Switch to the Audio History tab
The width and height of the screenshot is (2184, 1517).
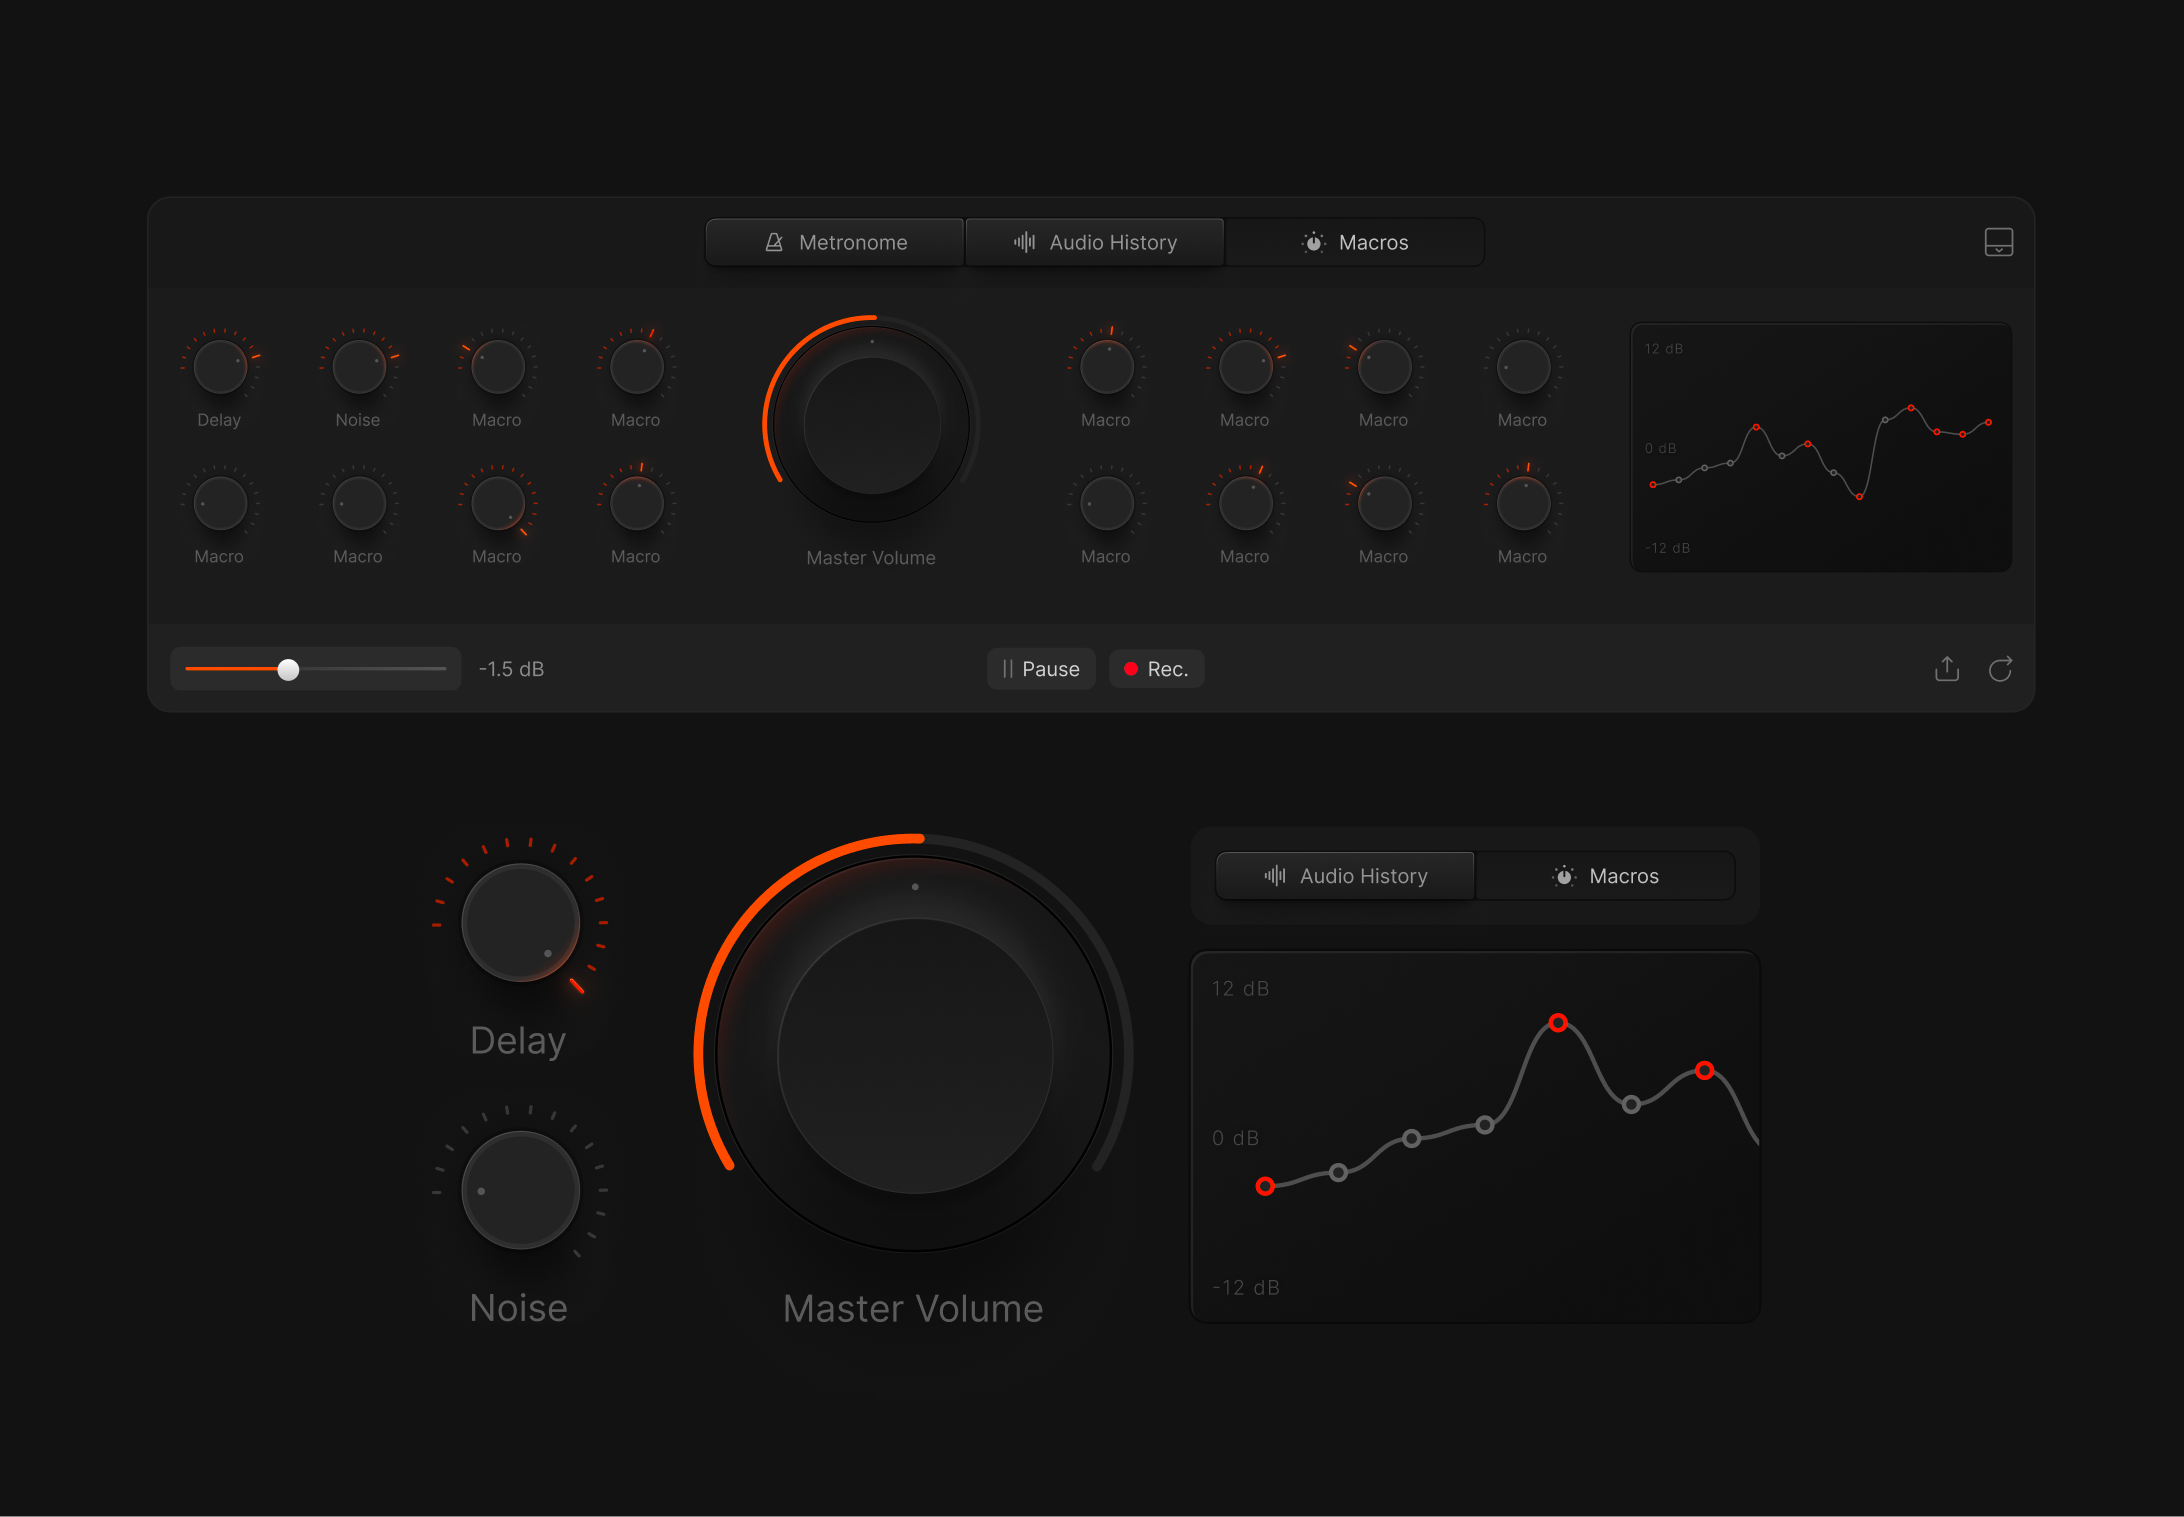click(1094, 242)
